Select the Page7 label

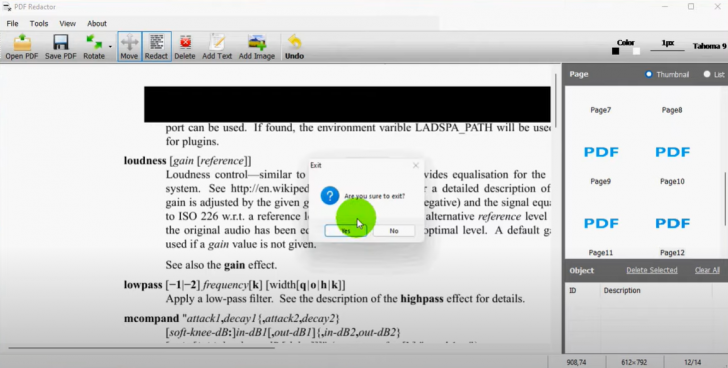point(601,110)
